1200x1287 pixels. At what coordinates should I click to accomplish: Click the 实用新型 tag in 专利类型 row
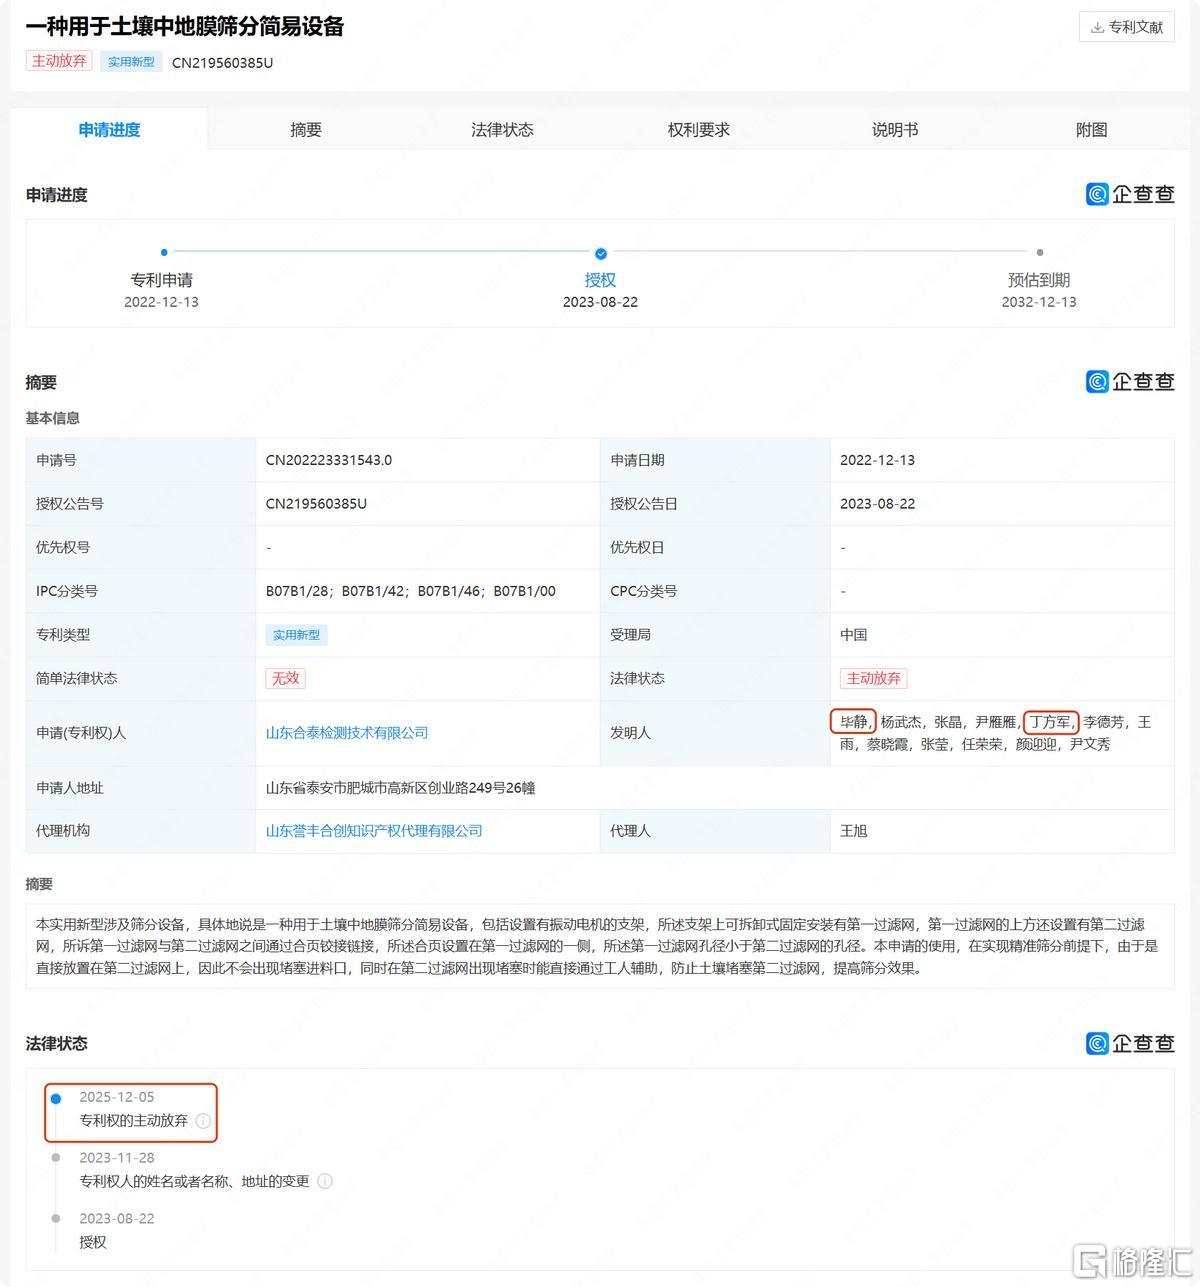(297, 635)
